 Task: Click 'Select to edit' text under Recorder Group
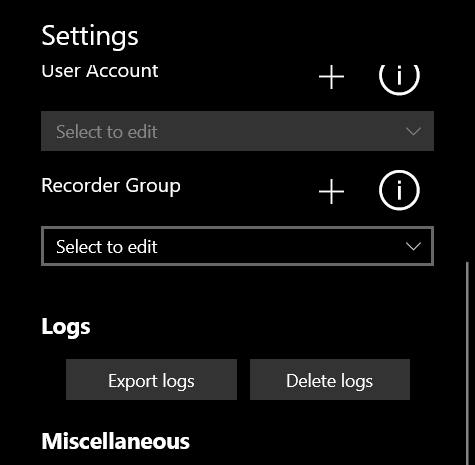pyautogui.click(x=107, y=247)
